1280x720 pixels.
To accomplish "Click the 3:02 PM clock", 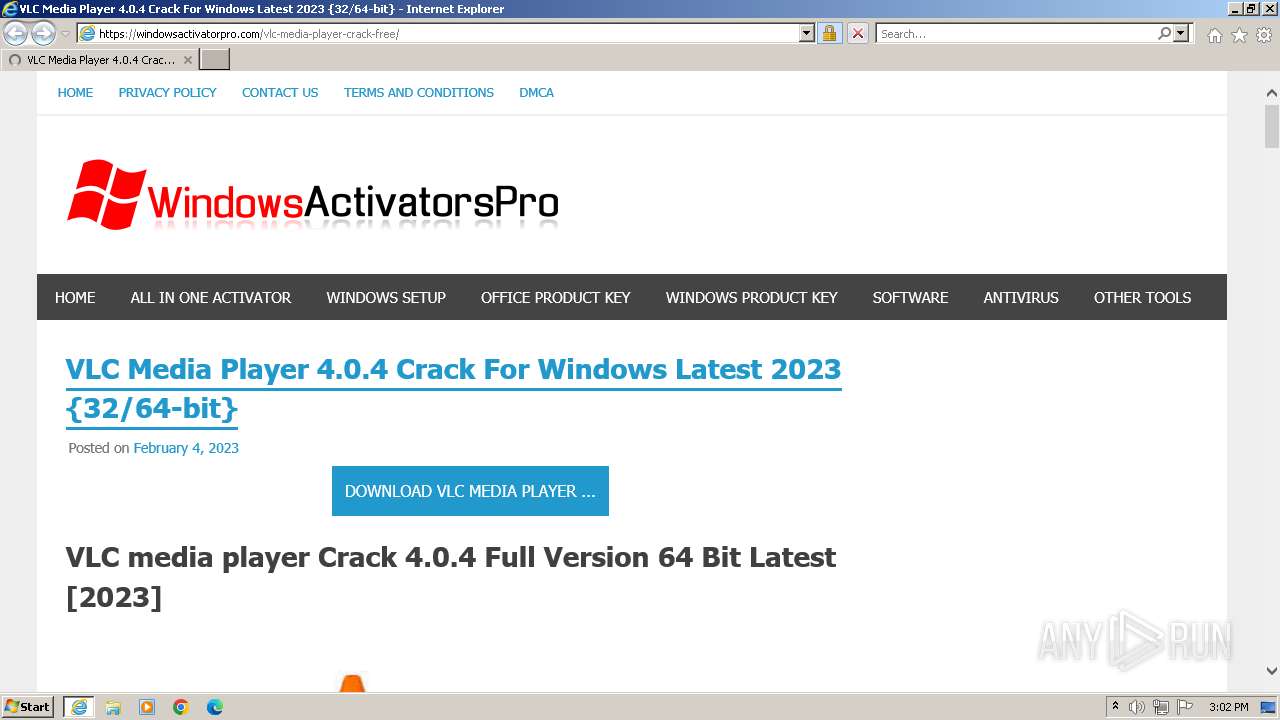I will (x=1229, y=707).
